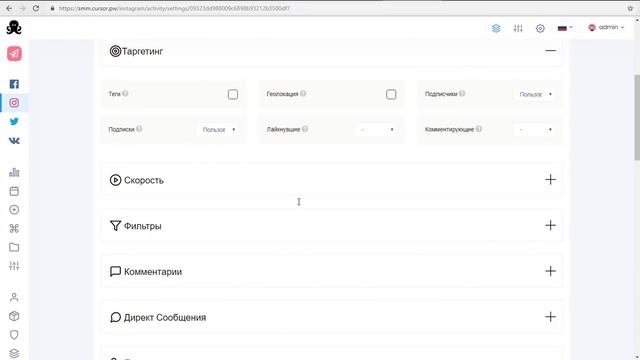Open the calendar icon in sidebar
The width and height of the screenshot is (640, 360).
(14, 191)
